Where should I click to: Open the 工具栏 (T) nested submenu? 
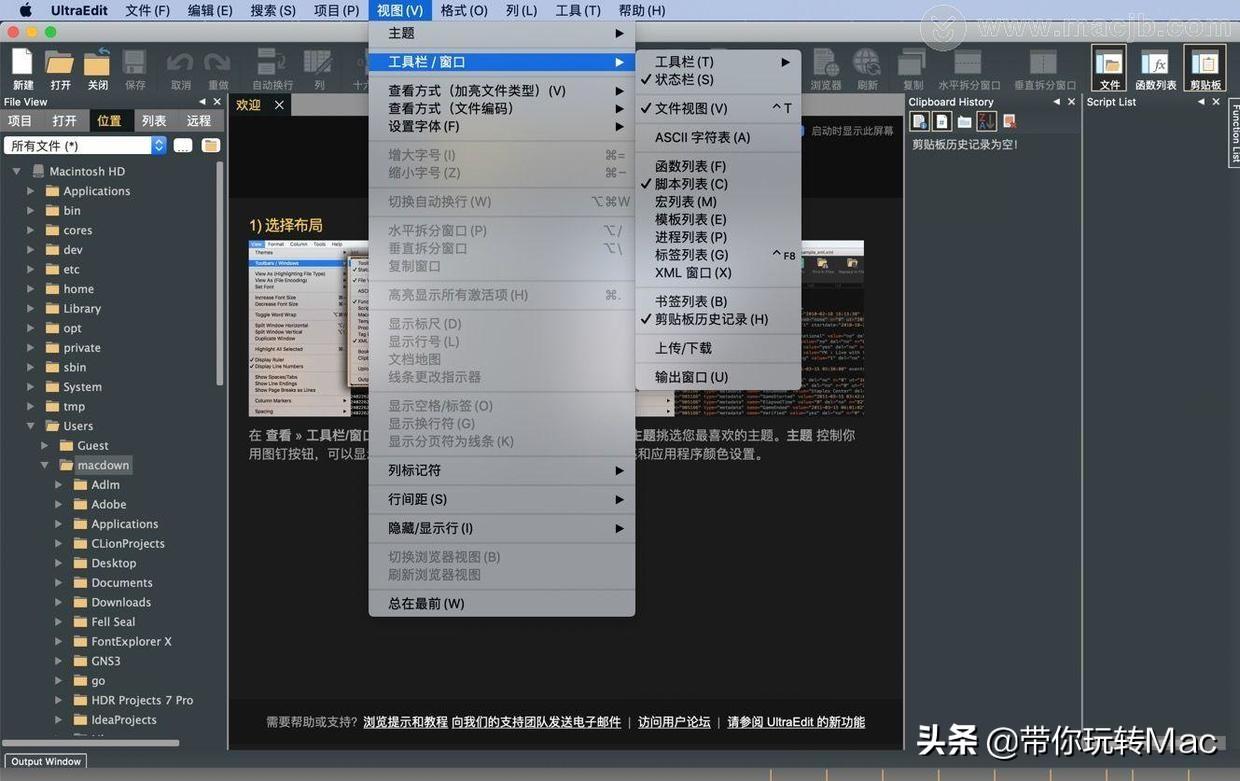718,62
